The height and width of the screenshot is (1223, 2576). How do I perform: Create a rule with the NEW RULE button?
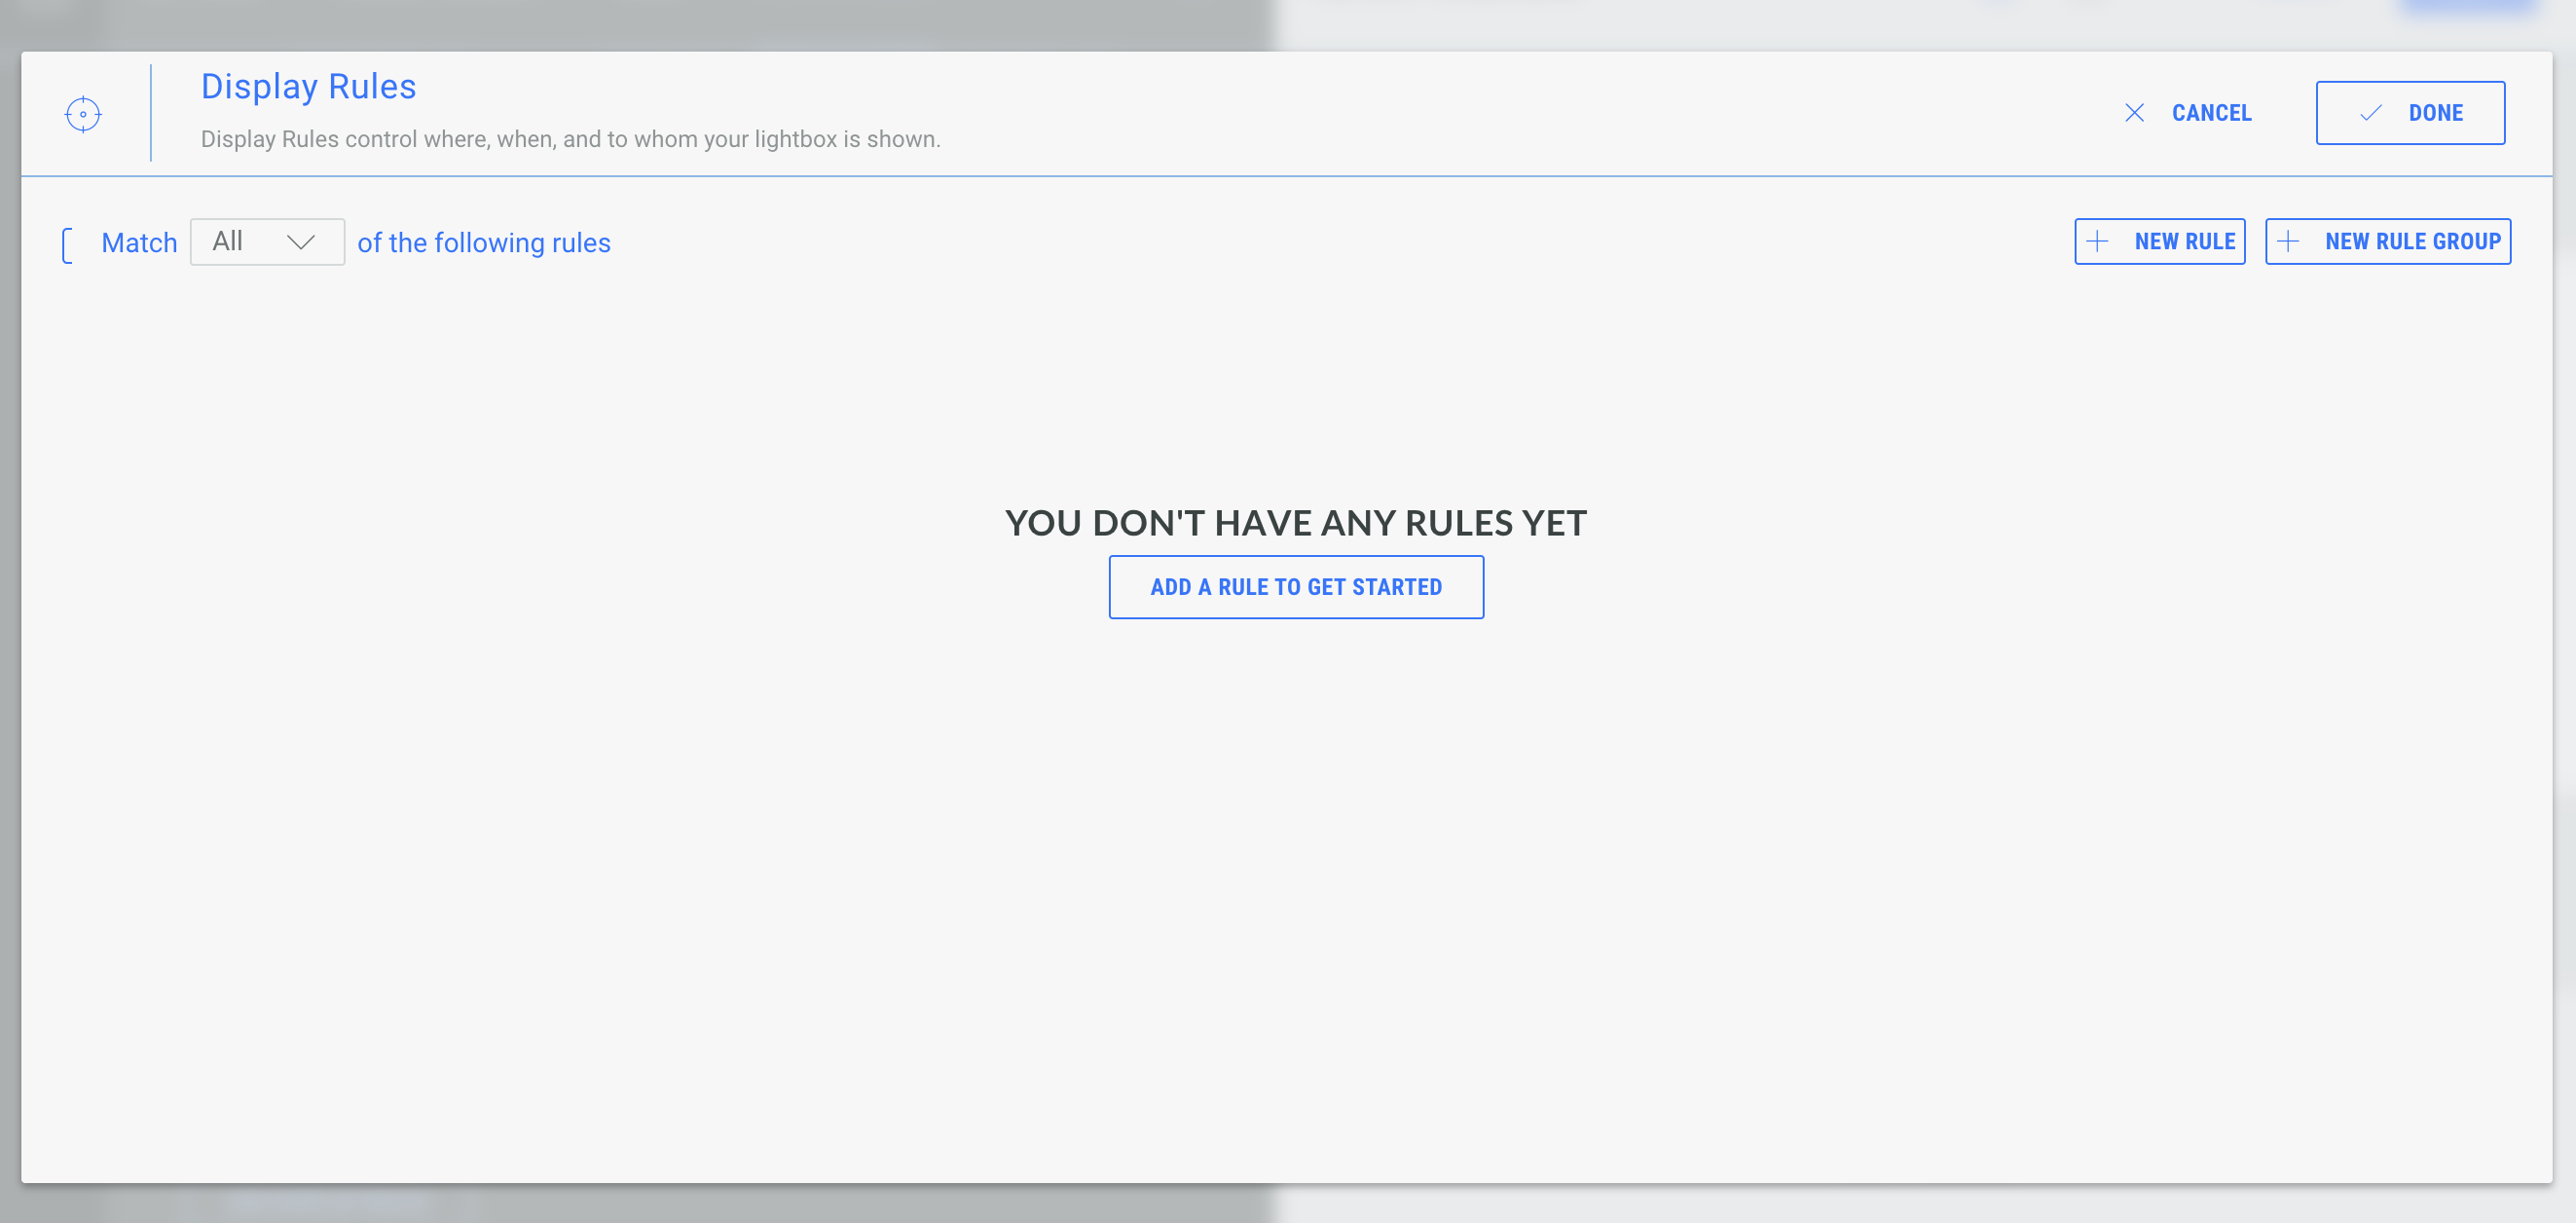tap(2159, 241)
